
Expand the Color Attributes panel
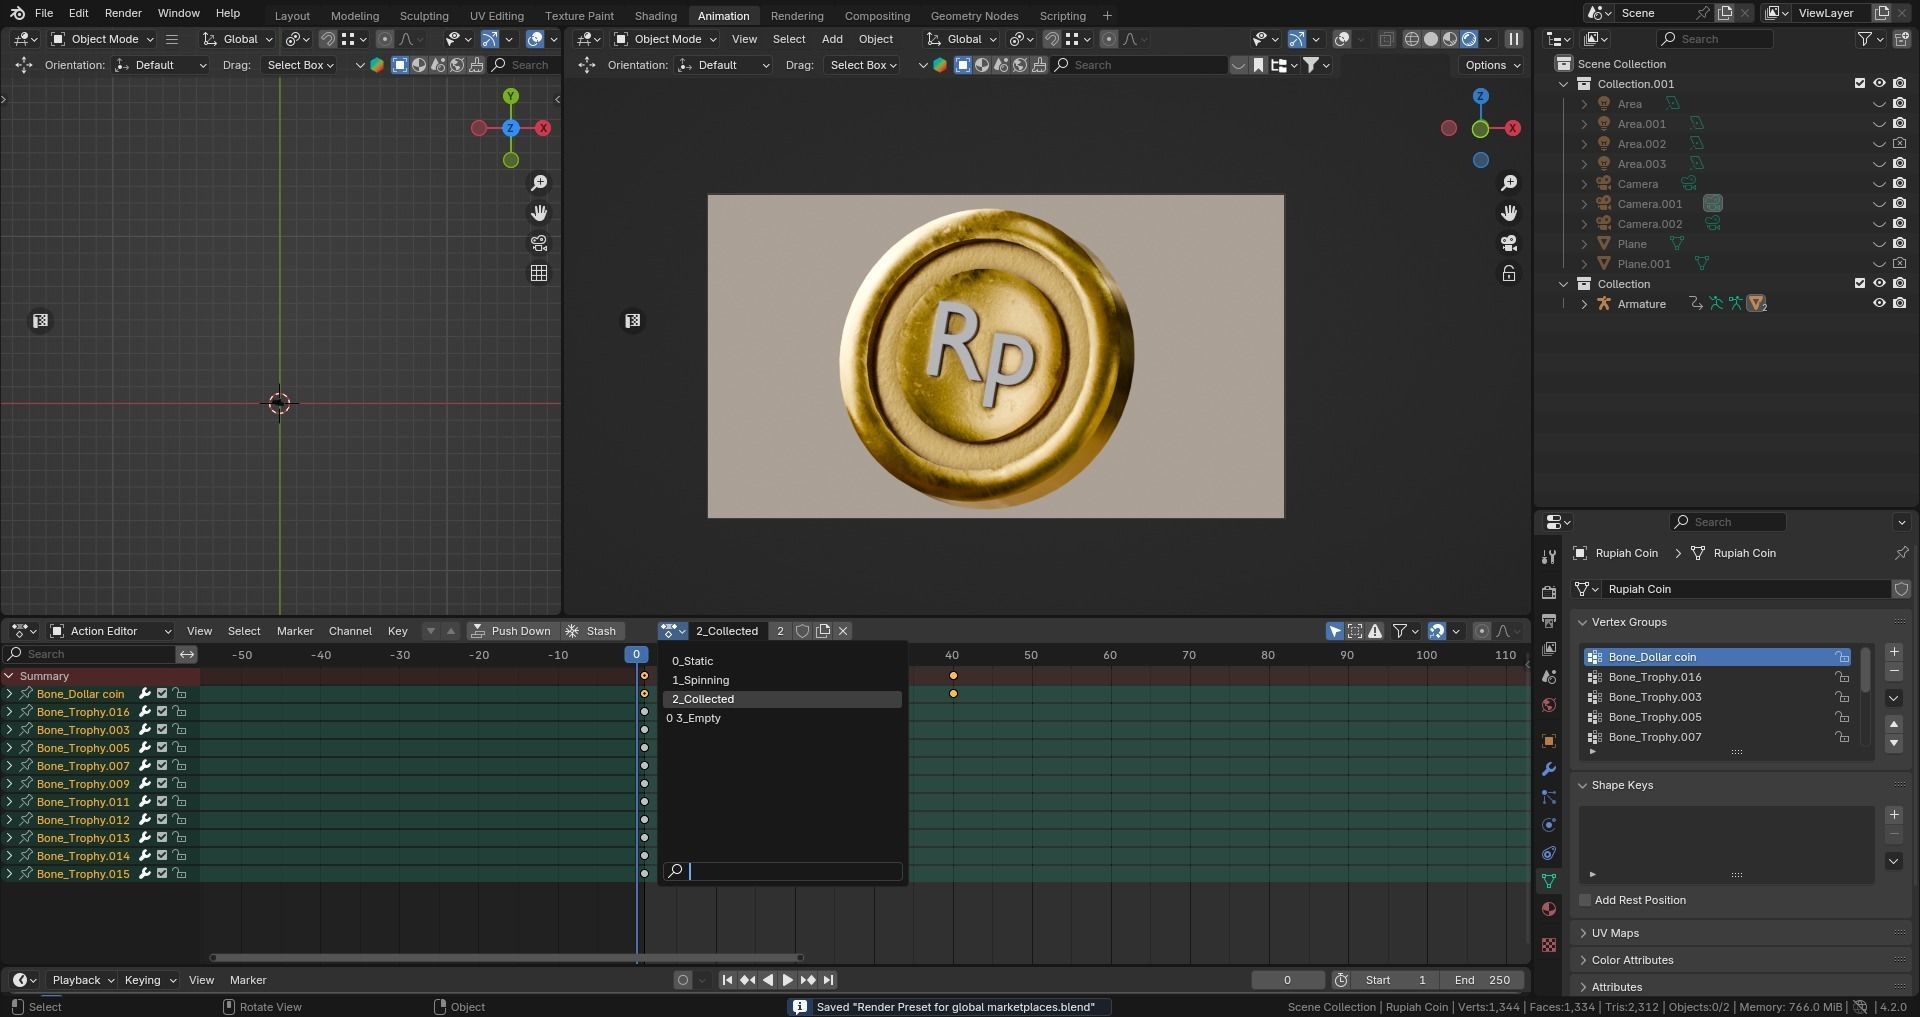tap(1633, 960)
